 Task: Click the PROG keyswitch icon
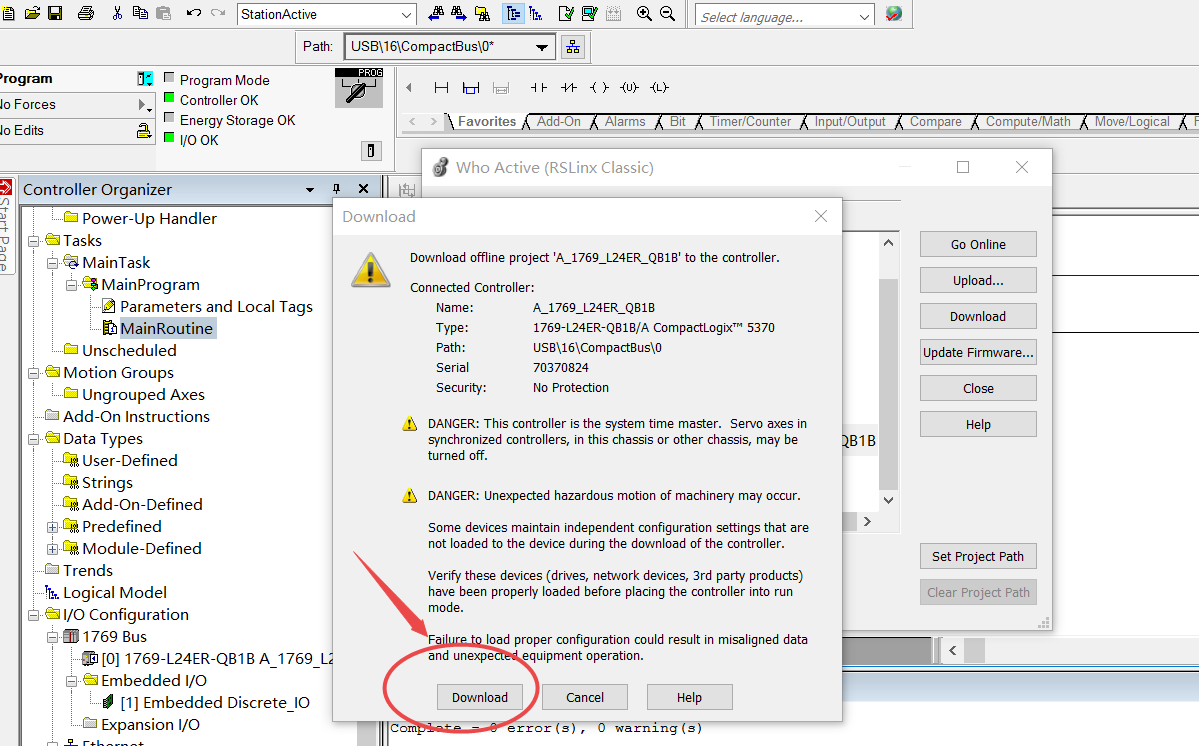[359, 87]
